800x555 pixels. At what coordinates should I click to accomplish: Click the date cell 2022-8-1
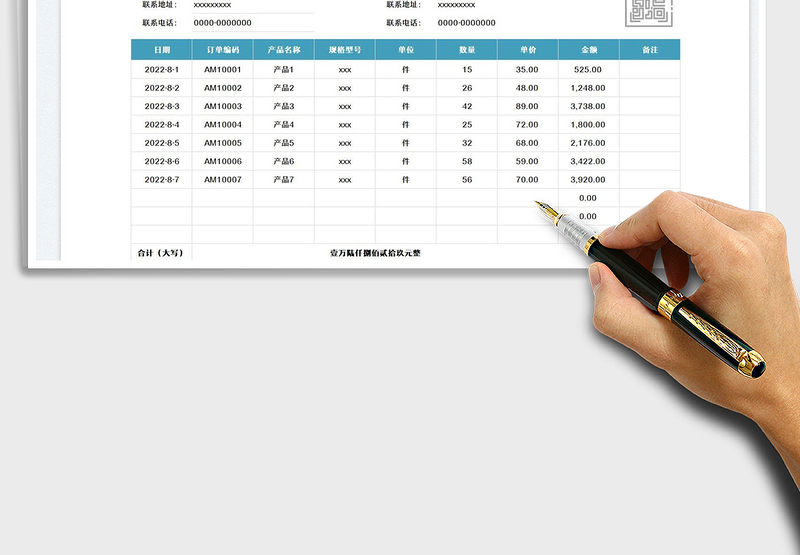point(162,69)
